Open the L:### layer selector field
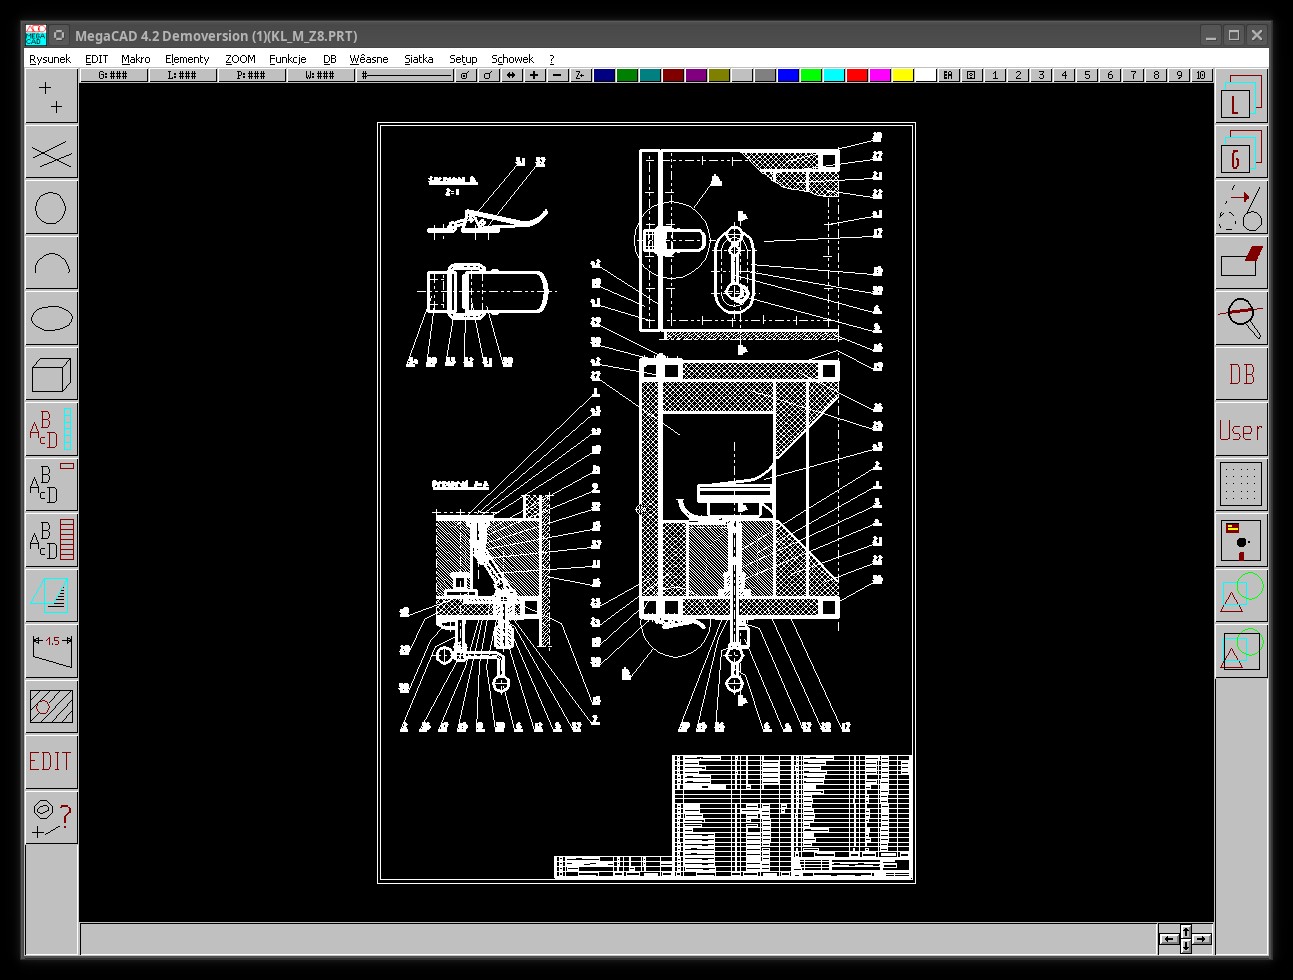 [x=182, y=75]
